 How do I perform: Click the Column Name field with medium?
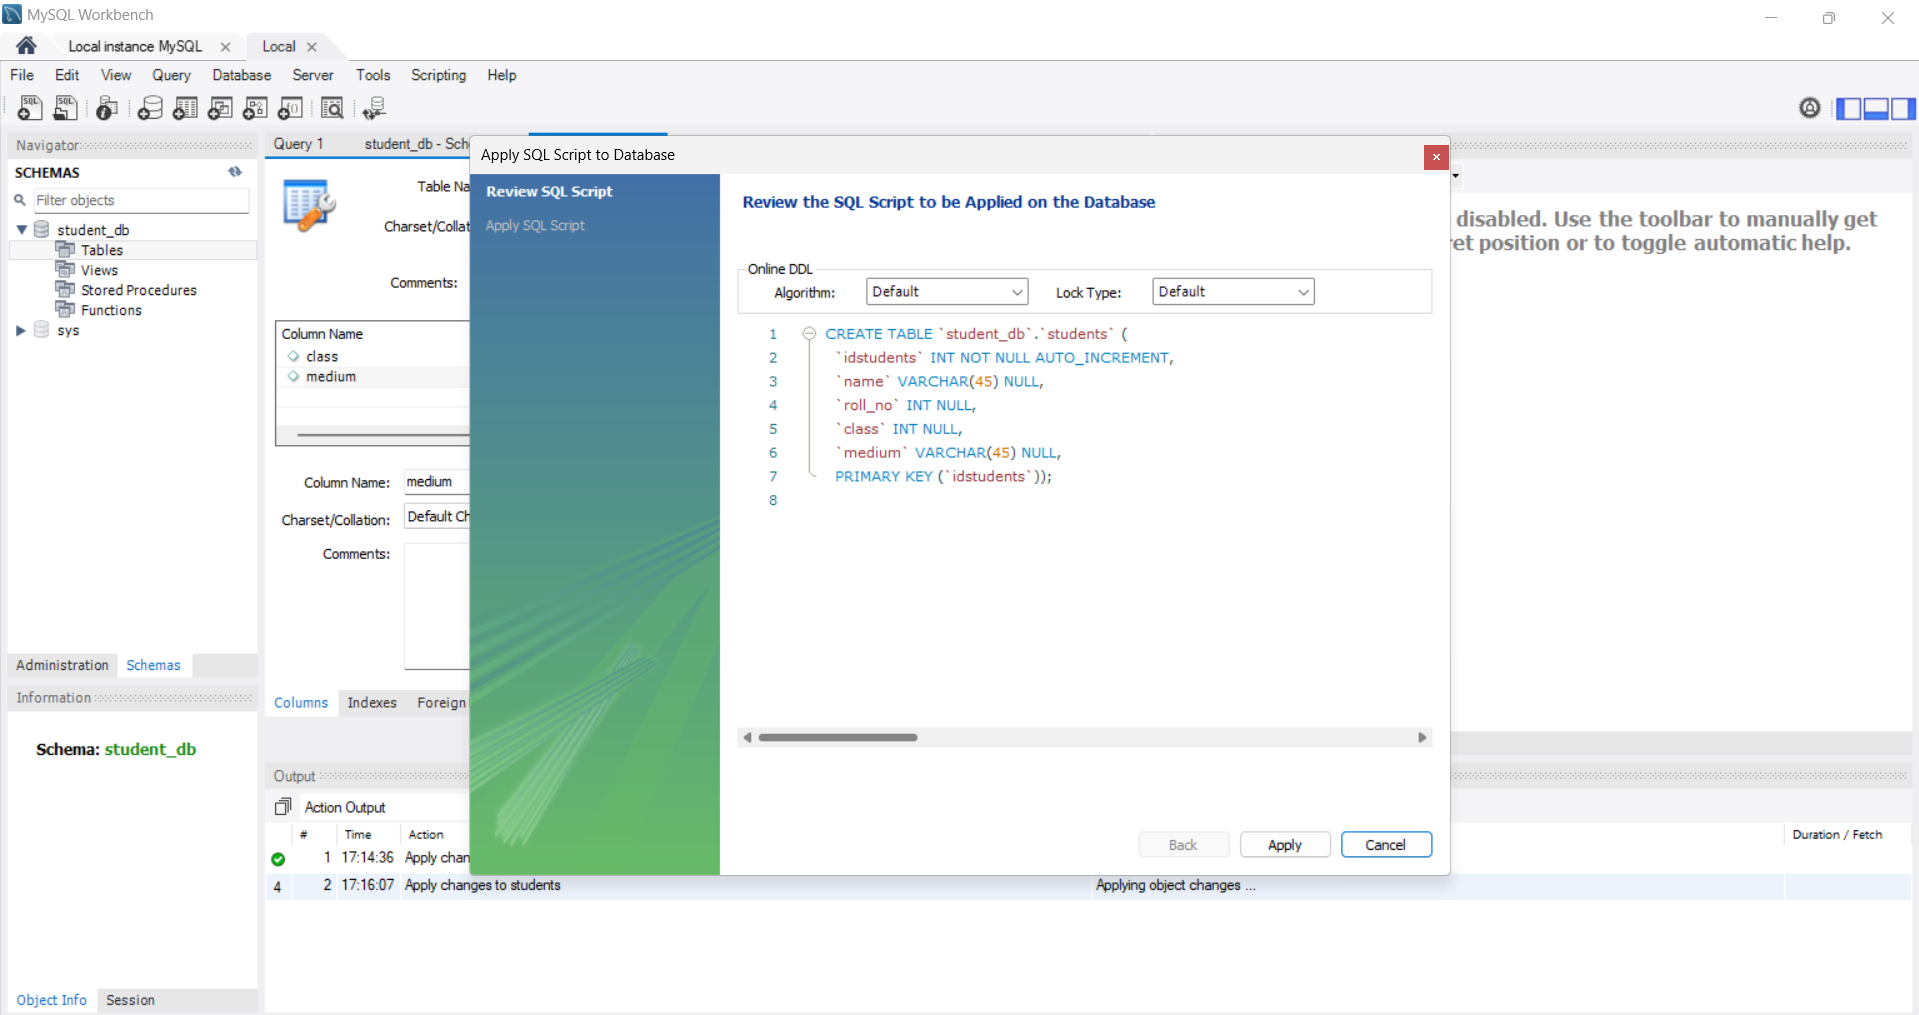coord(437,482)
